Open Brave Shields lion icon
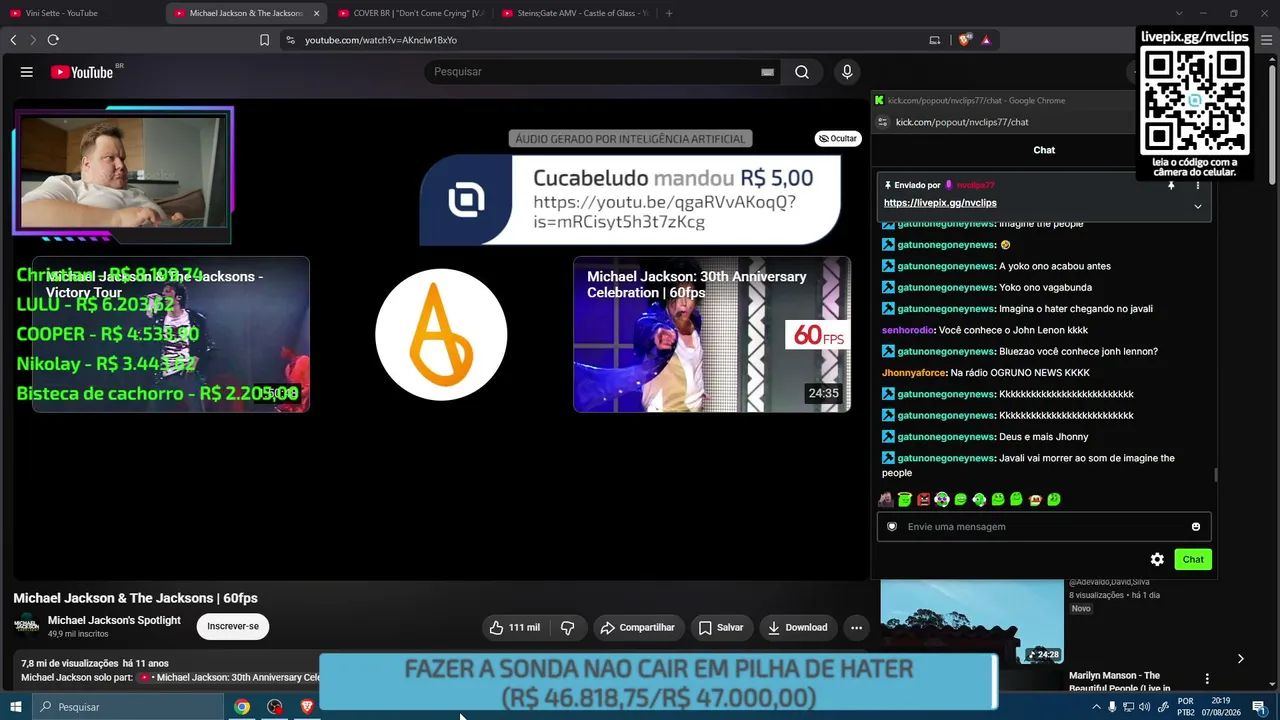Viewport: 1280px width, 720px height. coord(965,40)
